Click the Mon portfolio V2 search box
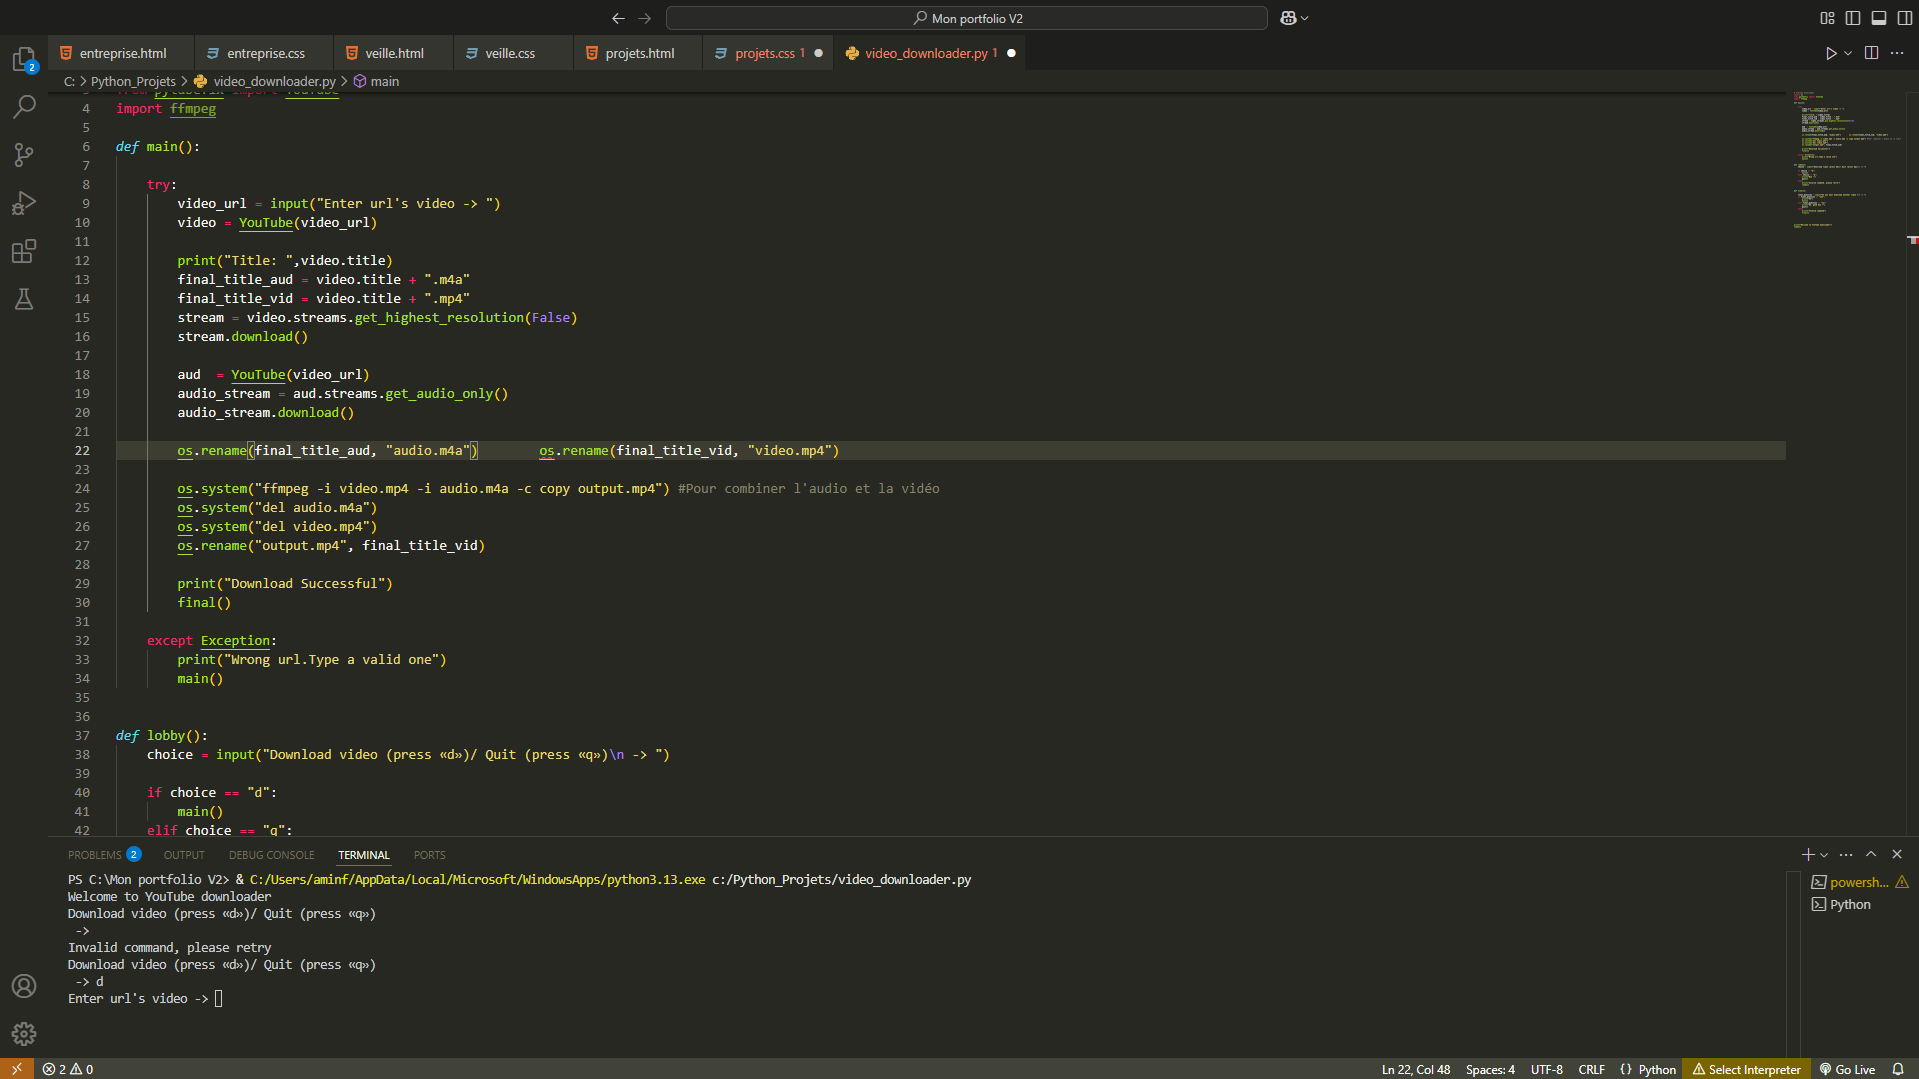The image size is (1919, 1079). (967, 18)
